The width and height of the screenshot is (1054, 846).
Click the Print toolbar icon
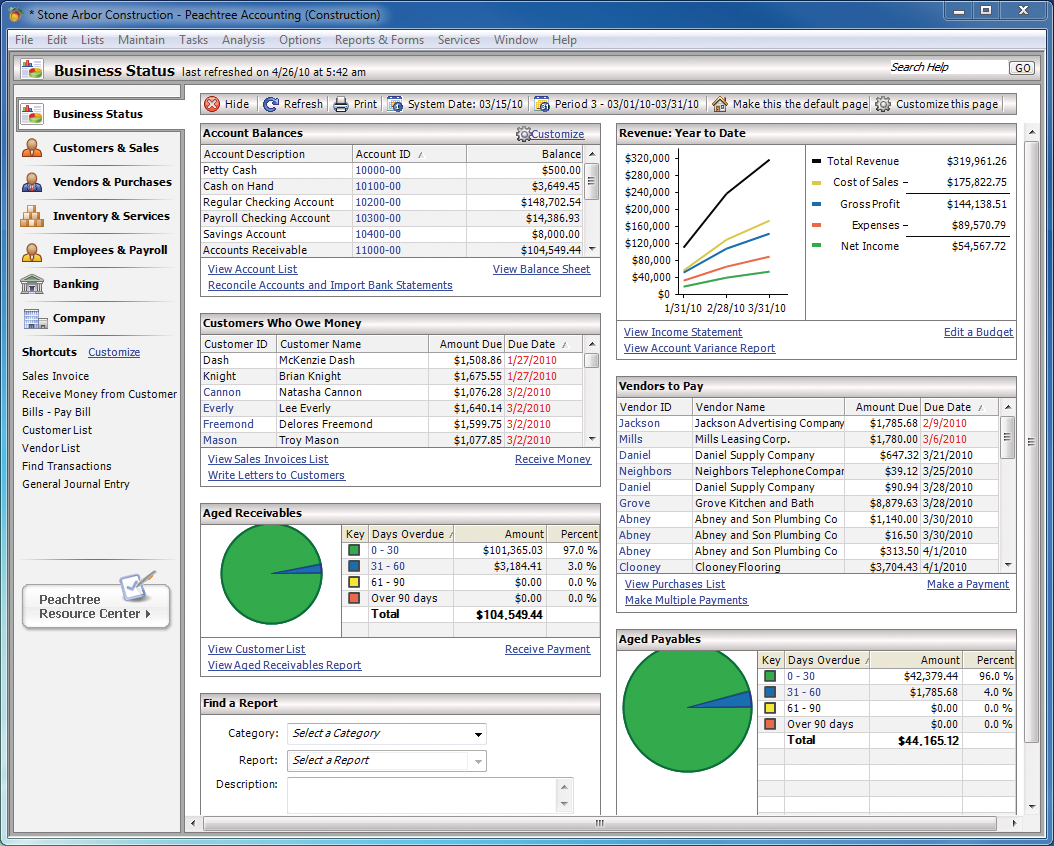tap(341, 104)
